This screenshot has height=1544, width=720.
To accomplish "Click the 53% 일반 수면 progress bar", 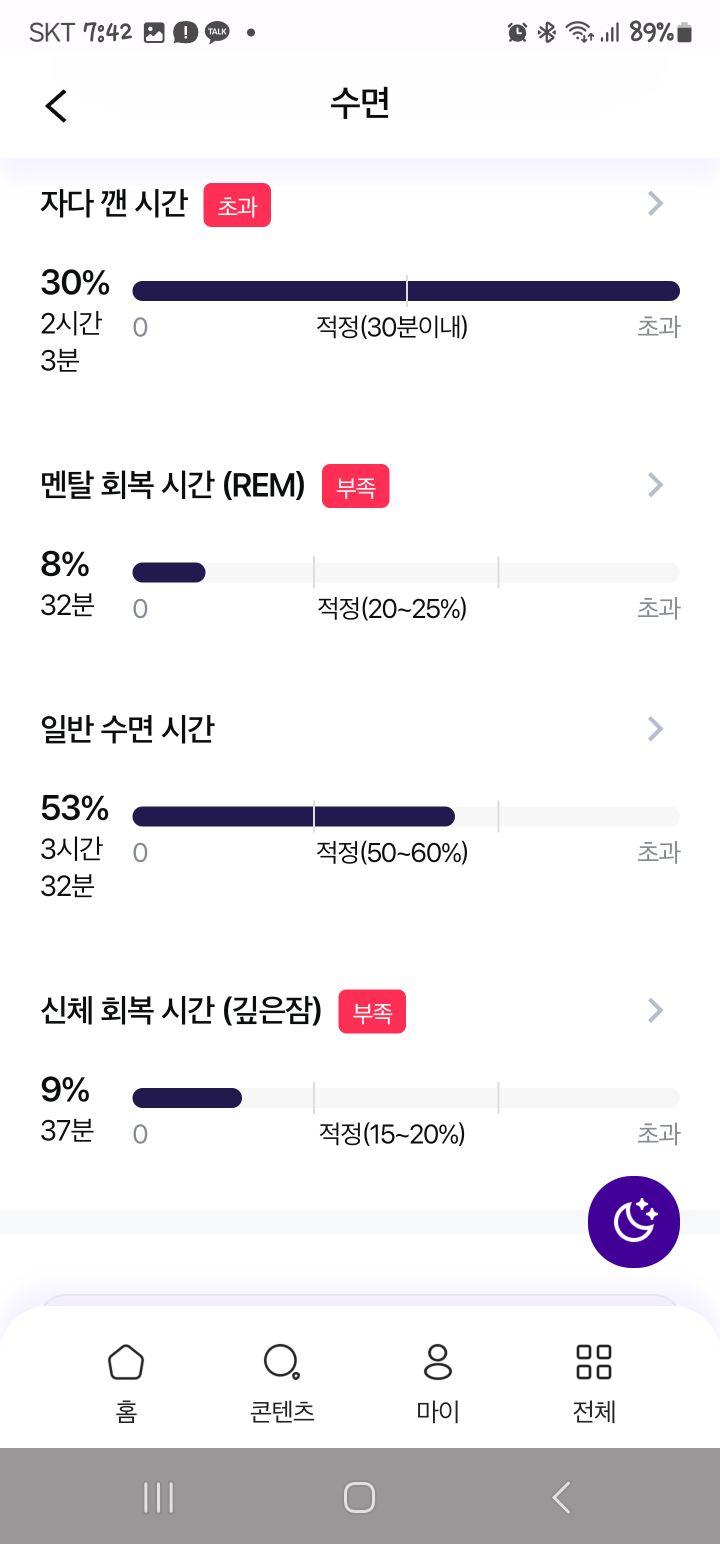I will (x=406, y=816).
